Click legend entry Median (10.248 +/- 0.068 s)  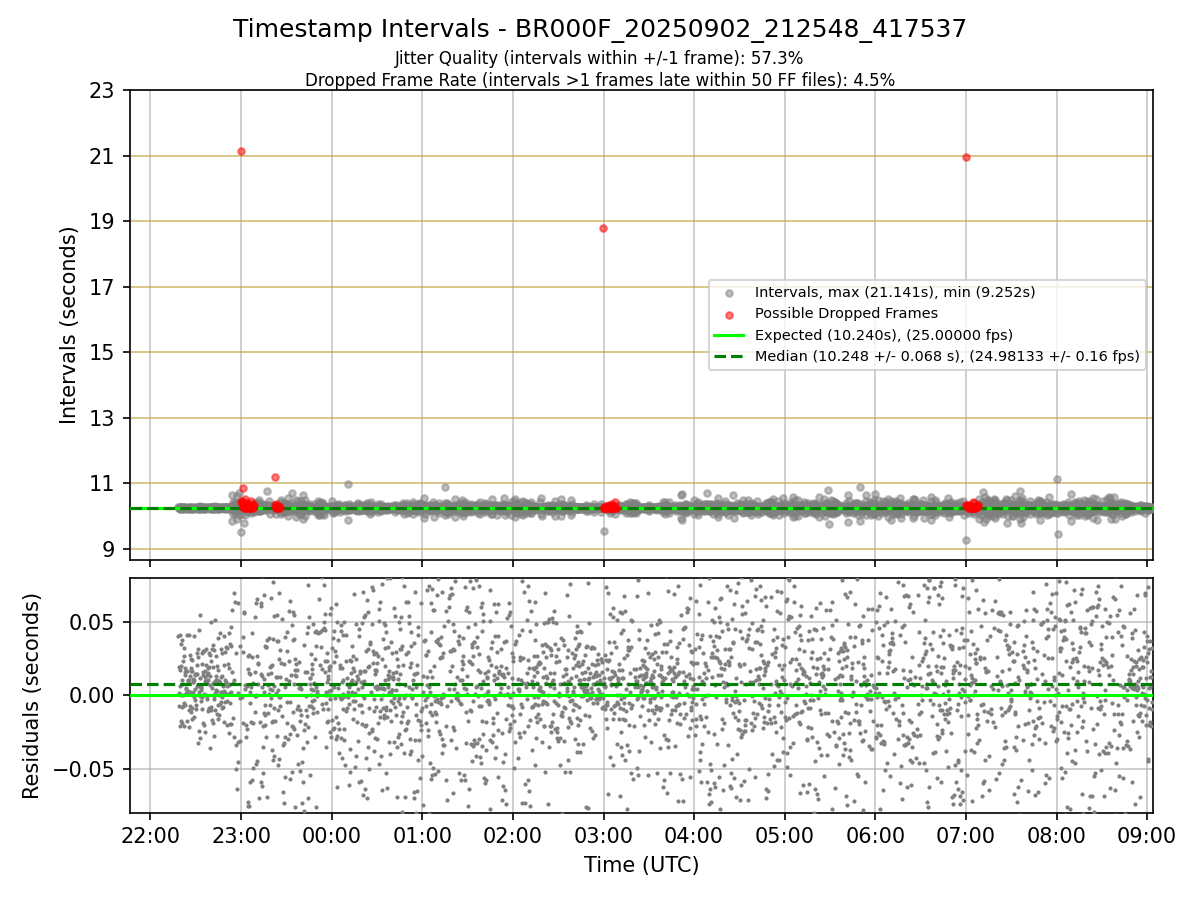pos(947,355)
